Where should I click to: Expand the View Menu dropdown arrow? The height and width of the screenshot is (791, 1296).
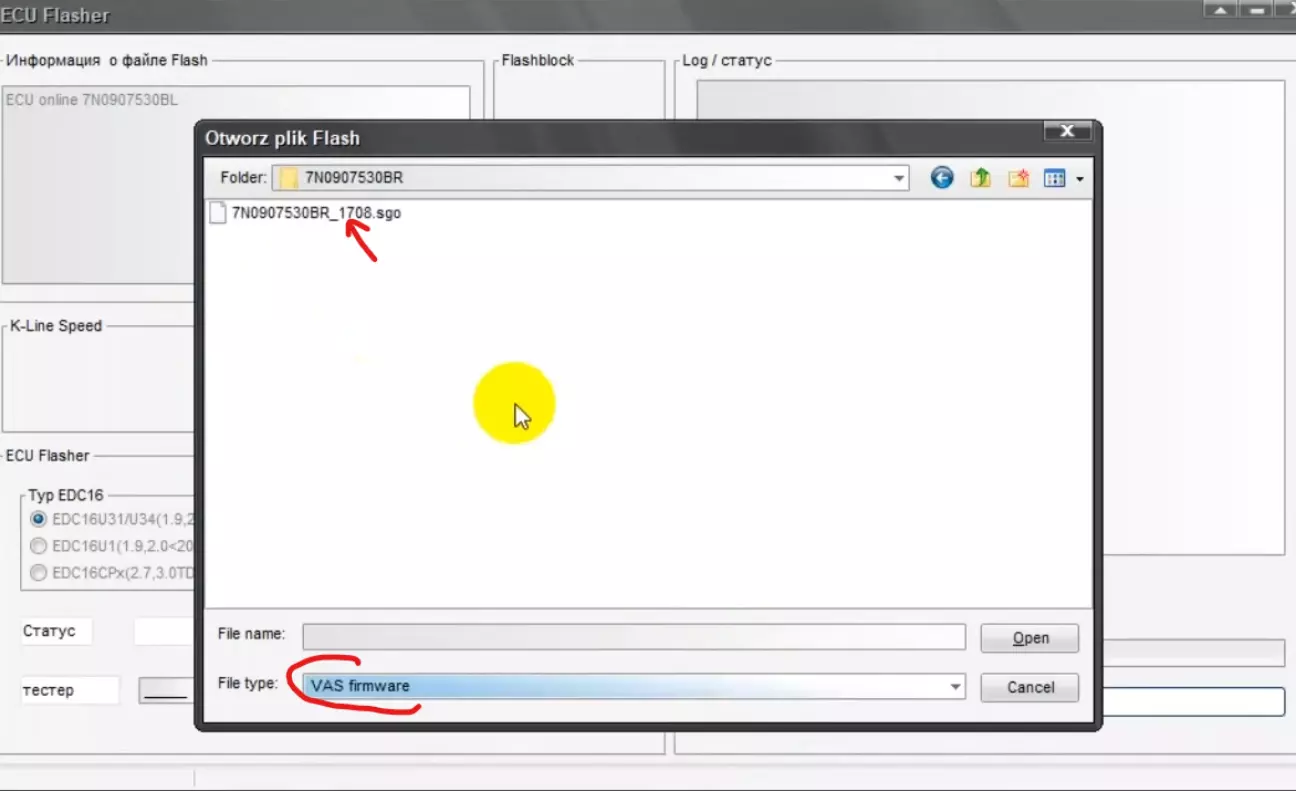(x=1080, y=180)
